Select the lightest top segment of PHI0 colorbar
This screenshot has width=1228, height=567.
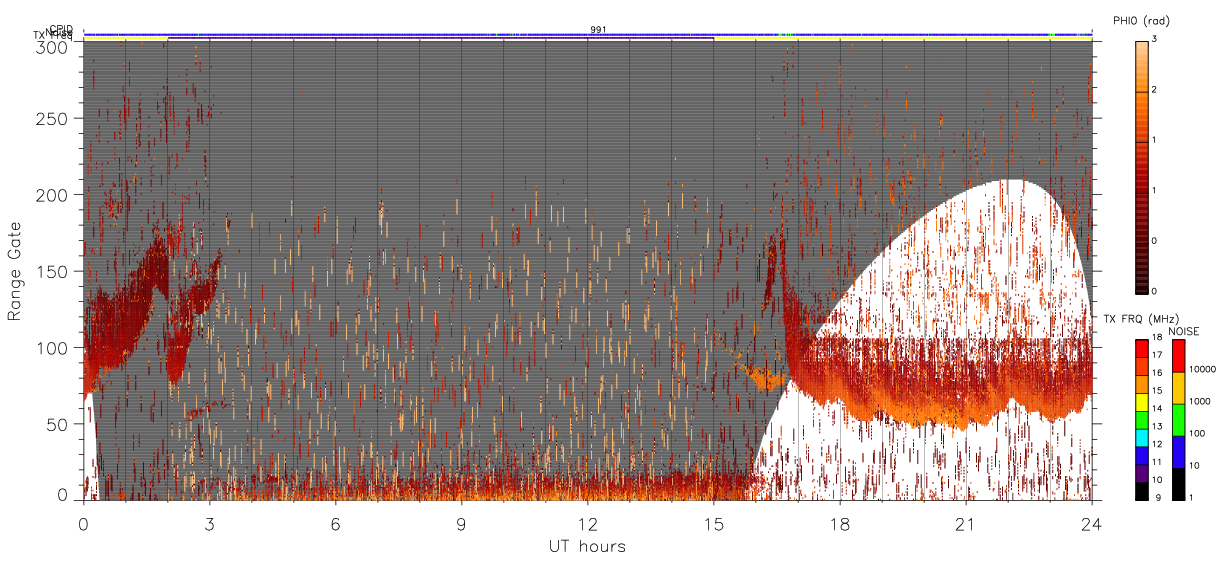click(x=1142, y=66)
